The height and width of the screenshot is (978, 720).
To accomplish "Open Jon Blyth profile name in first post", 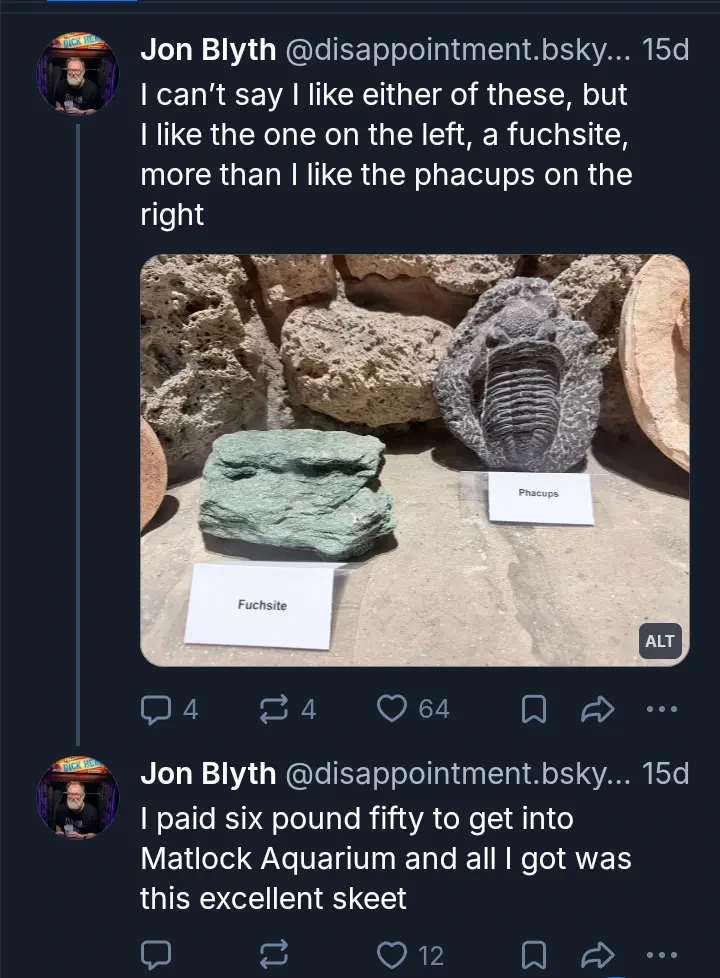I will pyautogui.click(x=208, y=50).
